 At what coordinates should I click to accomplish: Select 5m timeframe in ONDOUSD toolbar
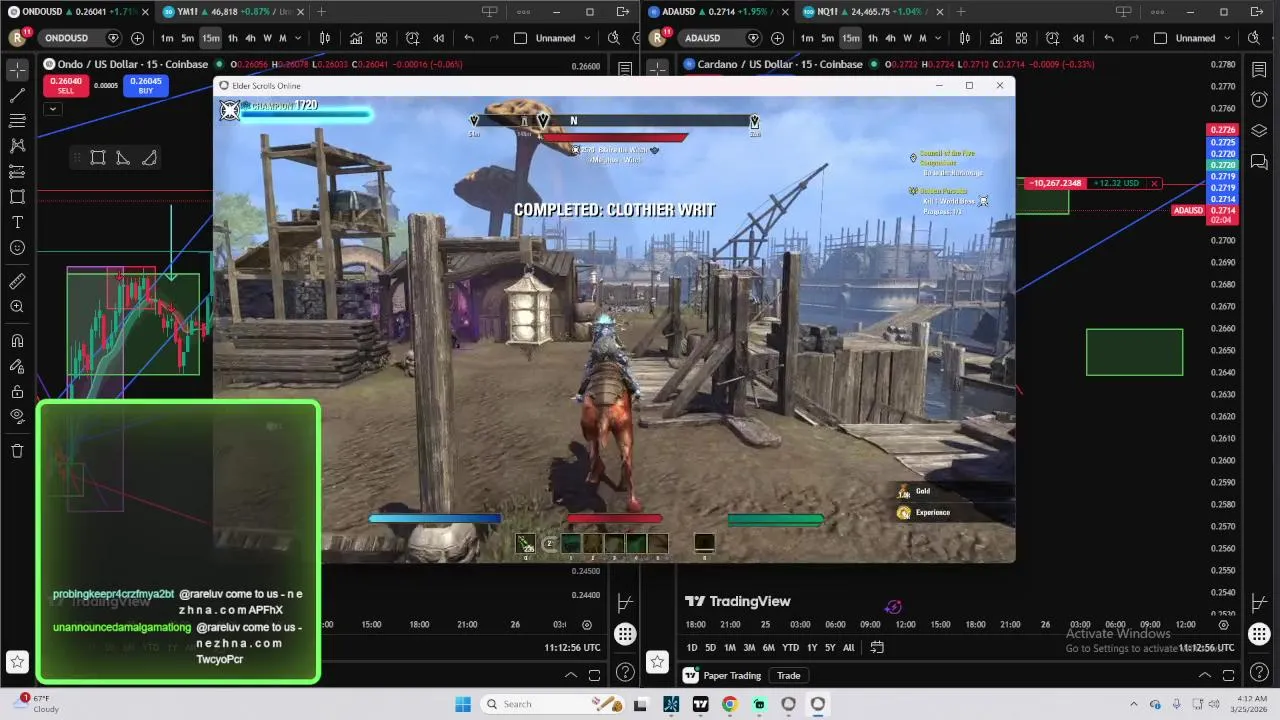click(x=187, y=38)
